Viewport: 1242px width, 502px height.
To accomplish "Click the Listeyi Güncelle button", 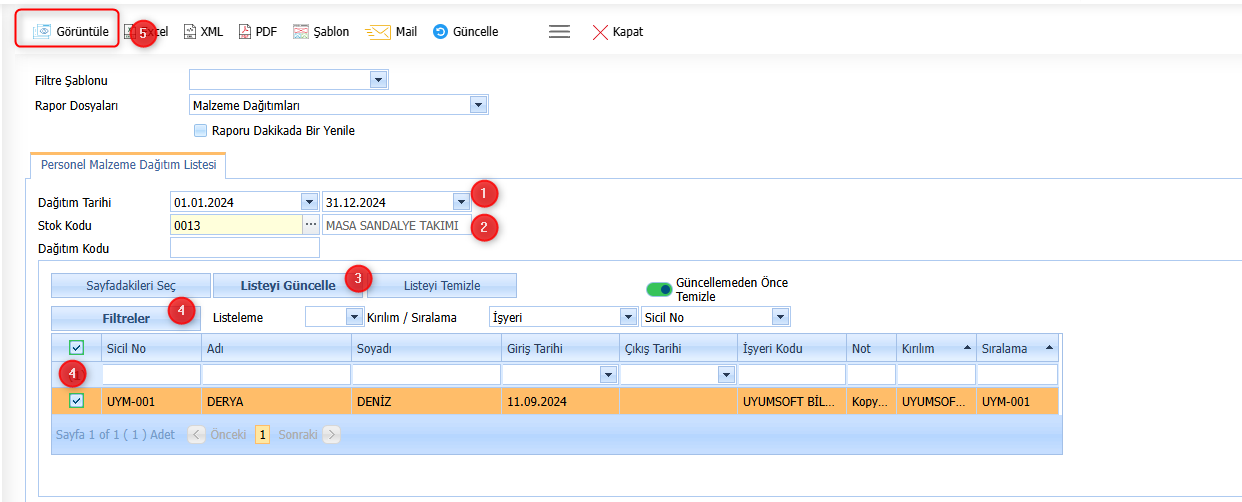I will (288, 285).
